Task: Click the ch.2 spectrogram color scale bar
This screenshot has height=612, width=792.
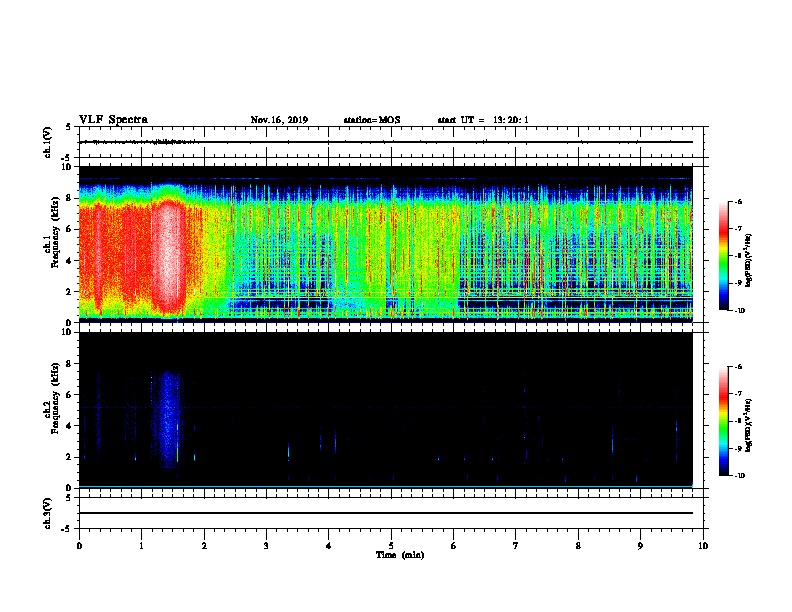Action: point(724,421)
